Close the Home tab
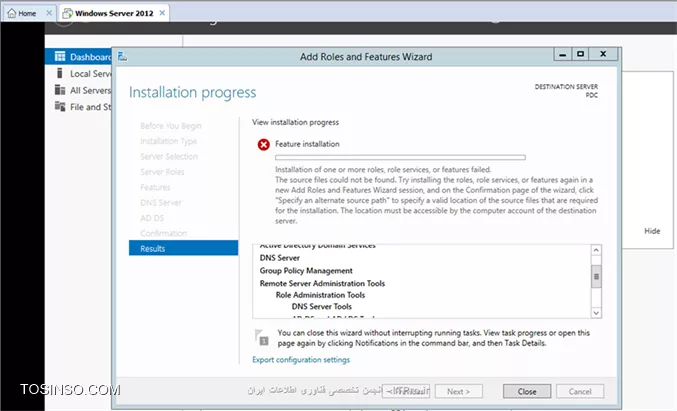Viewport: 677px width, 411px height. coord(49,13)
